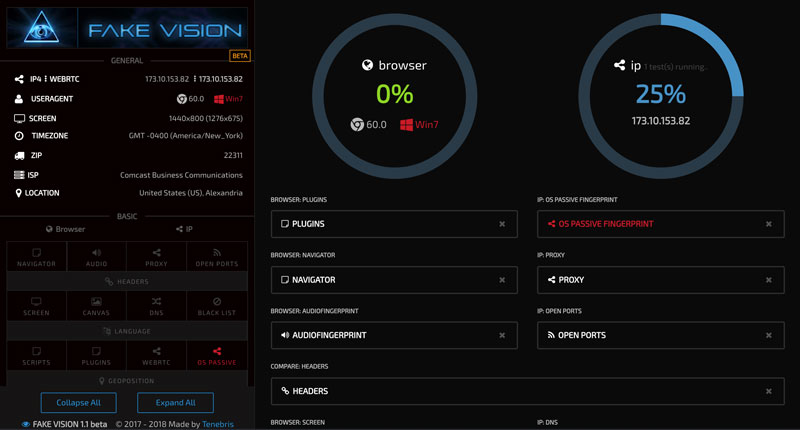The width and height of the screenshot is (800, 430).
Task: Open the red OS Passive tile
Action: coord(217,356)
